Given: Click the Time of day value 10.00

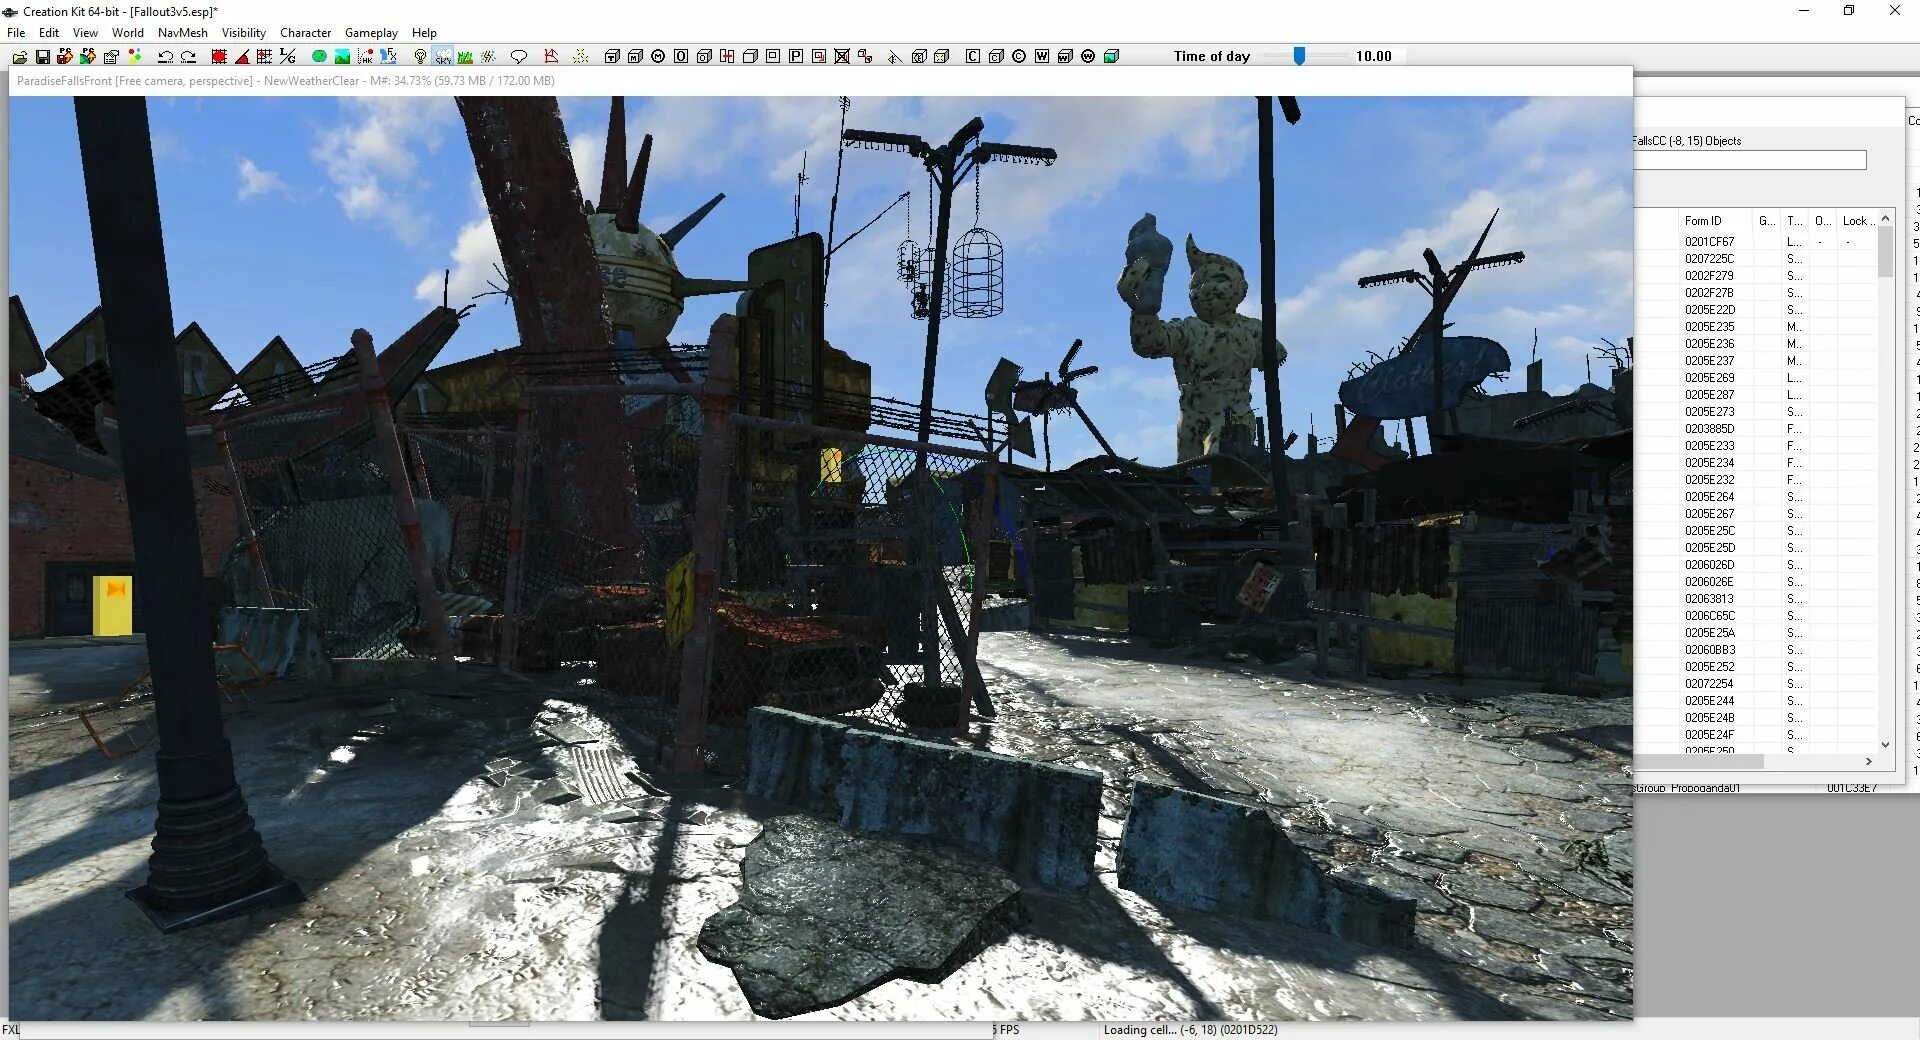Looking at the screenshot, I should tap(1373, 56).
